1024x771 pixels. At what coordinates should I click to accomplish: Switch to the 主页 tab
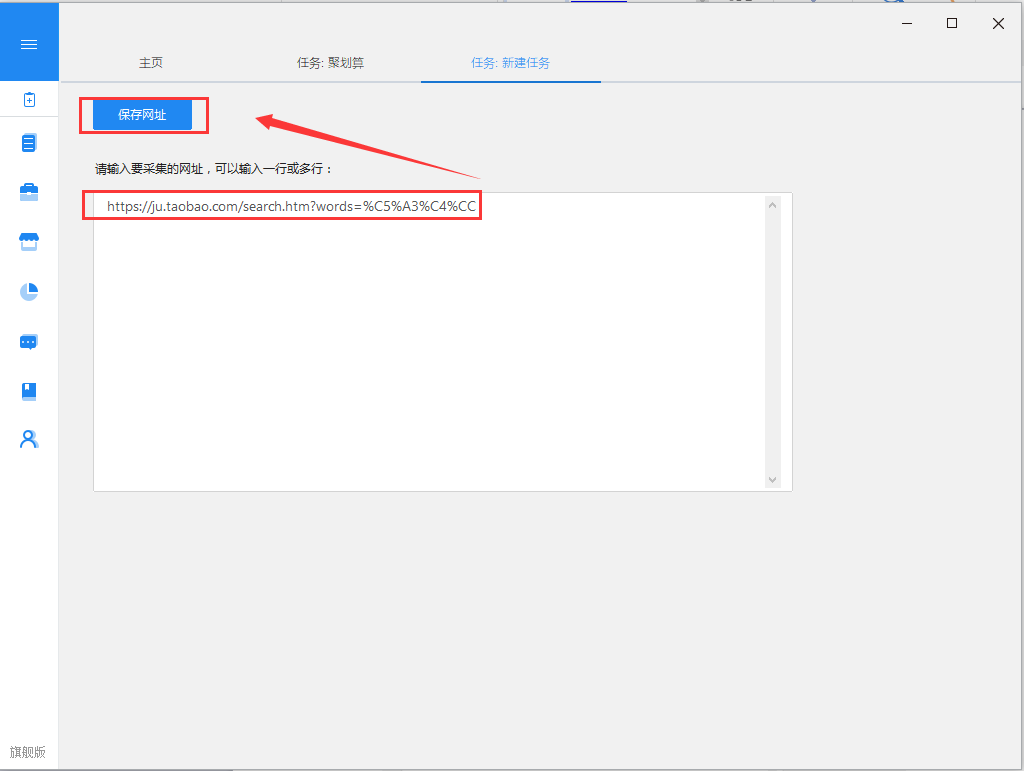click(151, 63)
